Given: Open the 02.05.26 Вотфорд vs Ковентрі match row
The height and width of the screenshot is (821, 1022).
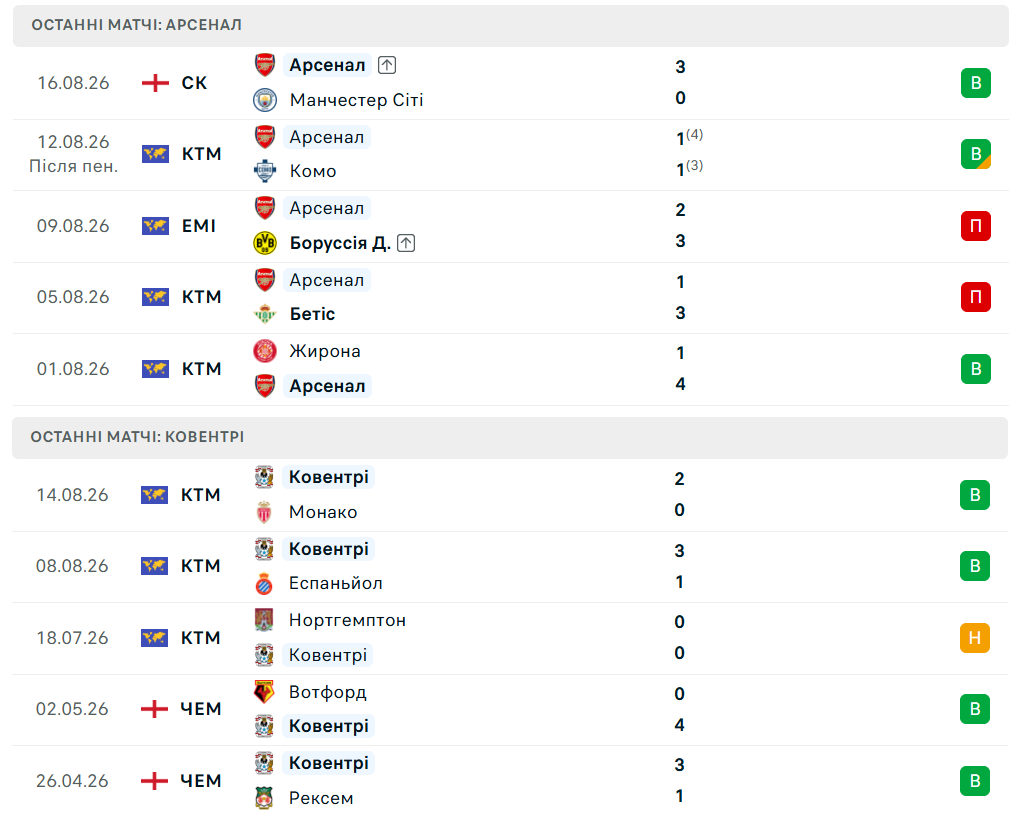Looking at the screenshot, I should click(510, 710).
